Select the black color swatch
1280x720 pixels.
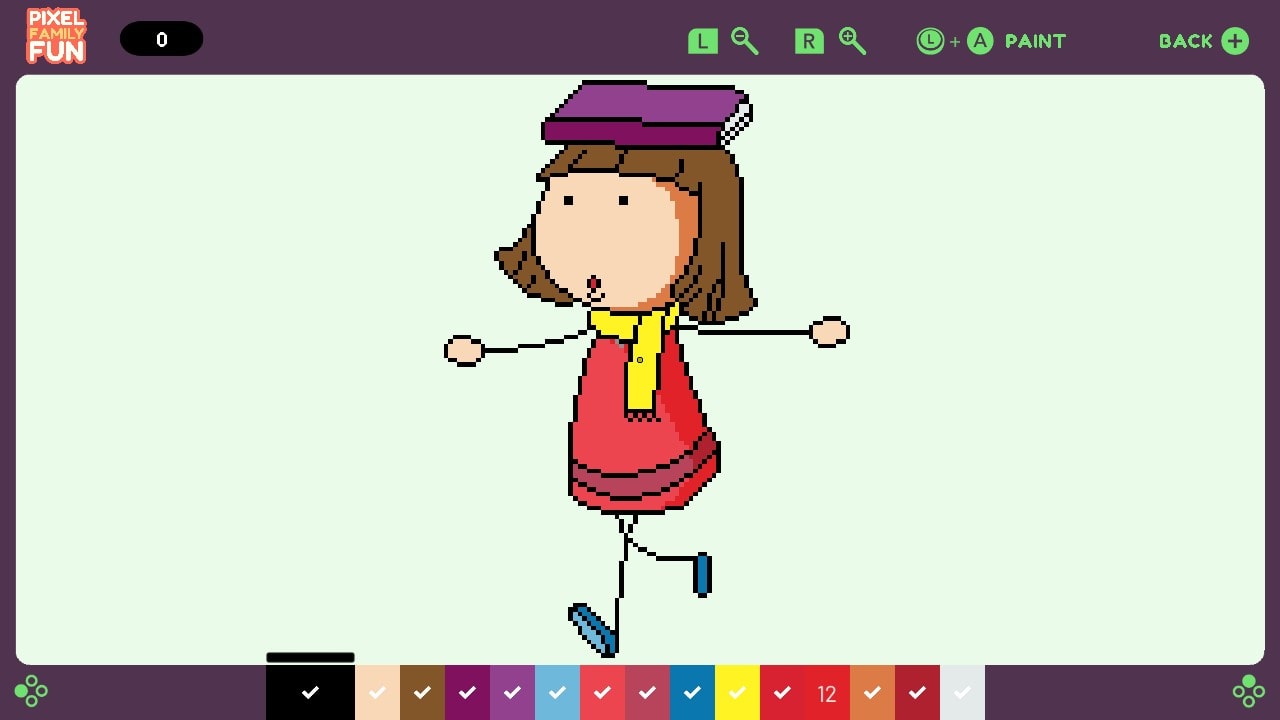click(310, 691)
